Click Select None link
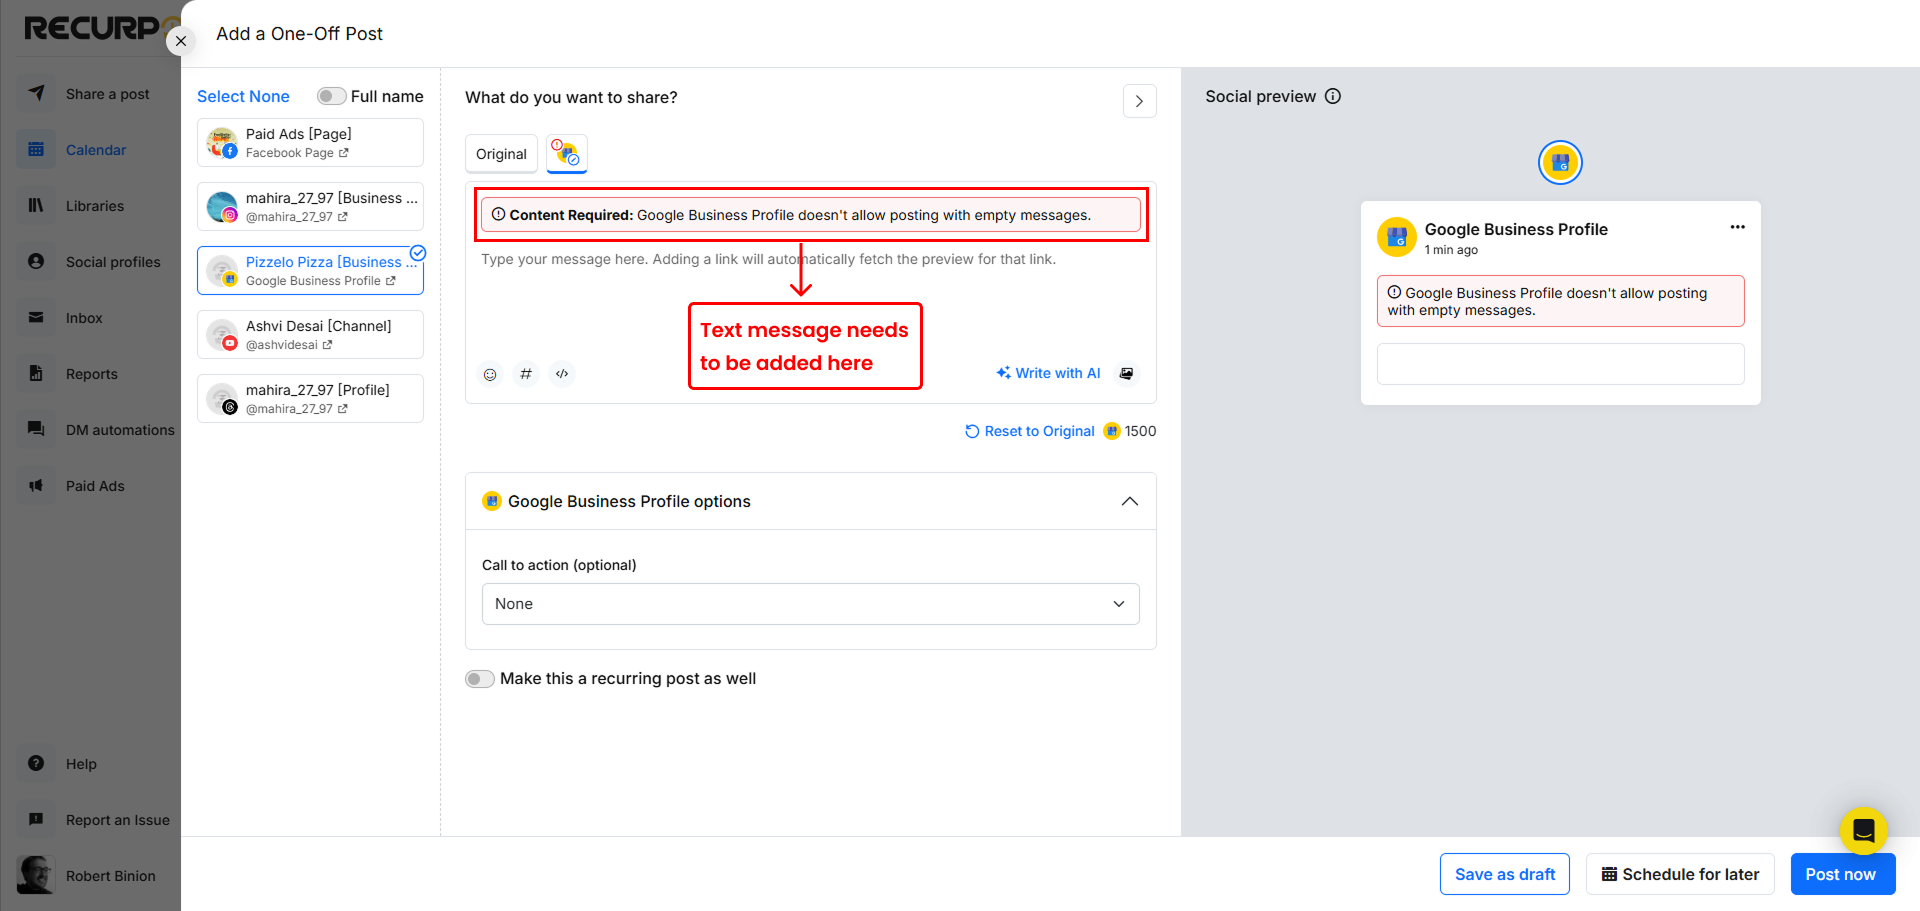Screen dimensions: 1920x911 pos(243,96)
